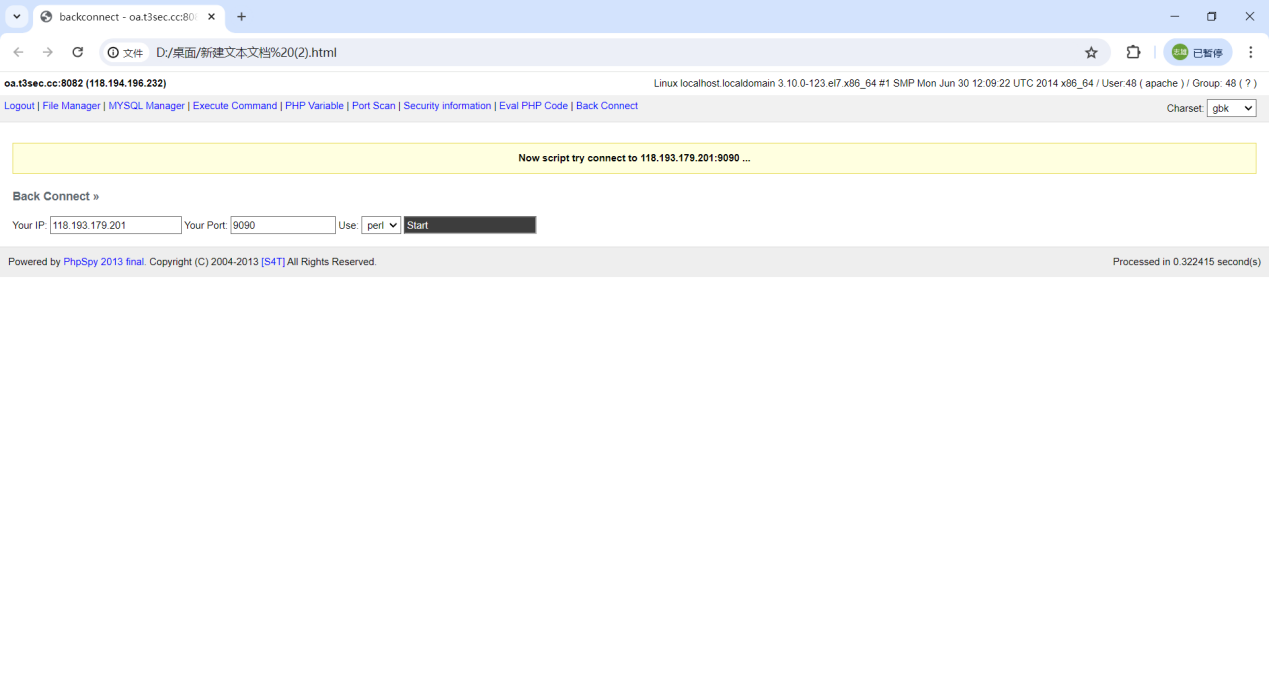Open the extensions puzzle icon

[x=1133, y=52]
